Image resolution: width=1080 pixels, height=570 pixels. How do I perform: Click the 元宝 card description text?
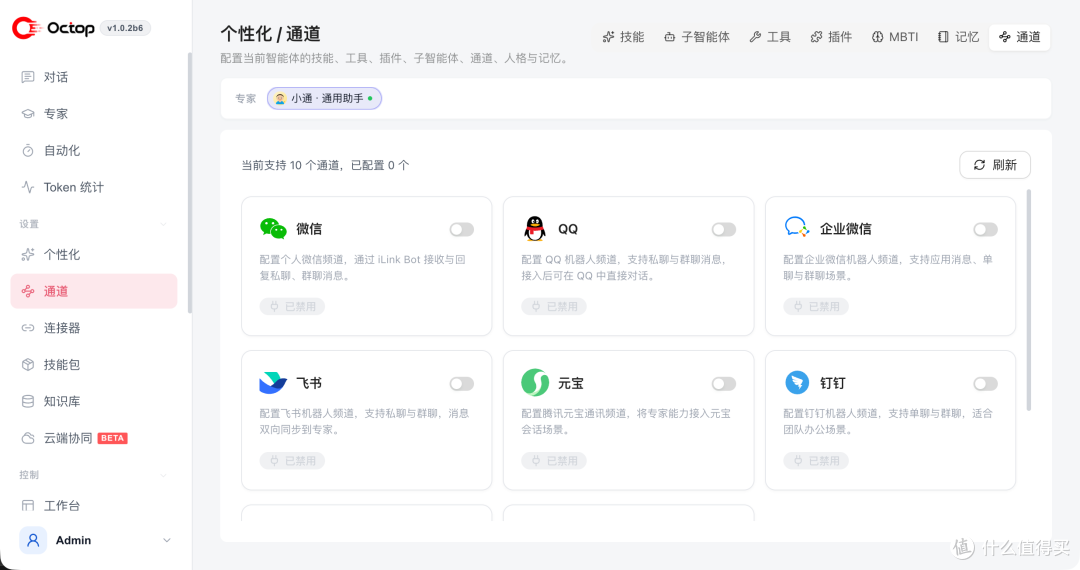[x=626, y=421]
